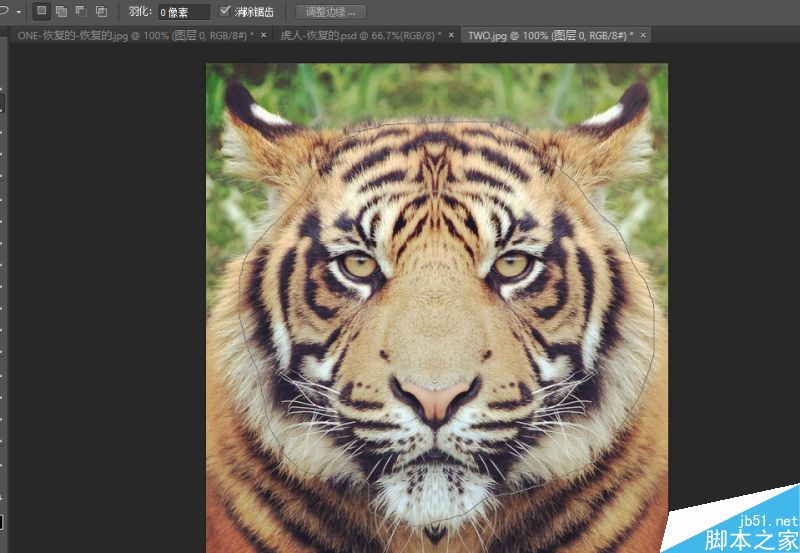Image resolution: width=800 pixels, height=553 pixels.
Task: Choose the Intersect with Selection mode icon
Action: (x=102, y=11)
